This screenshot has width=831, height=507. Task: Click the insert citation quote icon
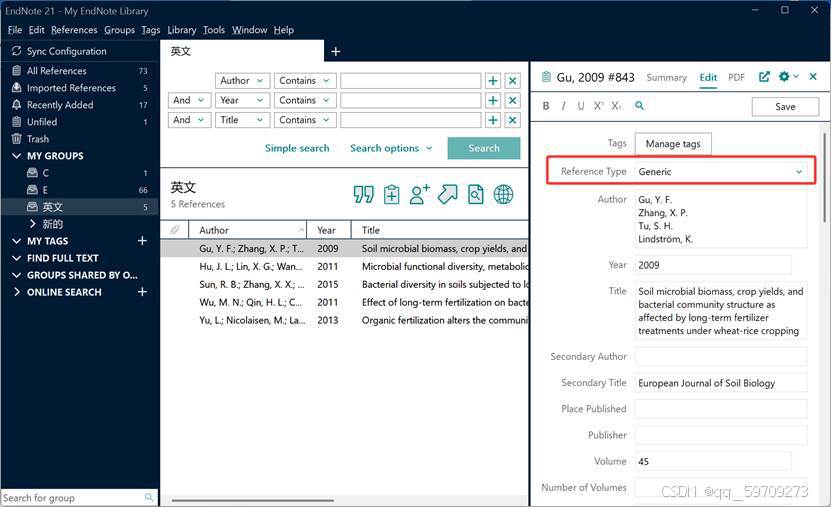364,194
